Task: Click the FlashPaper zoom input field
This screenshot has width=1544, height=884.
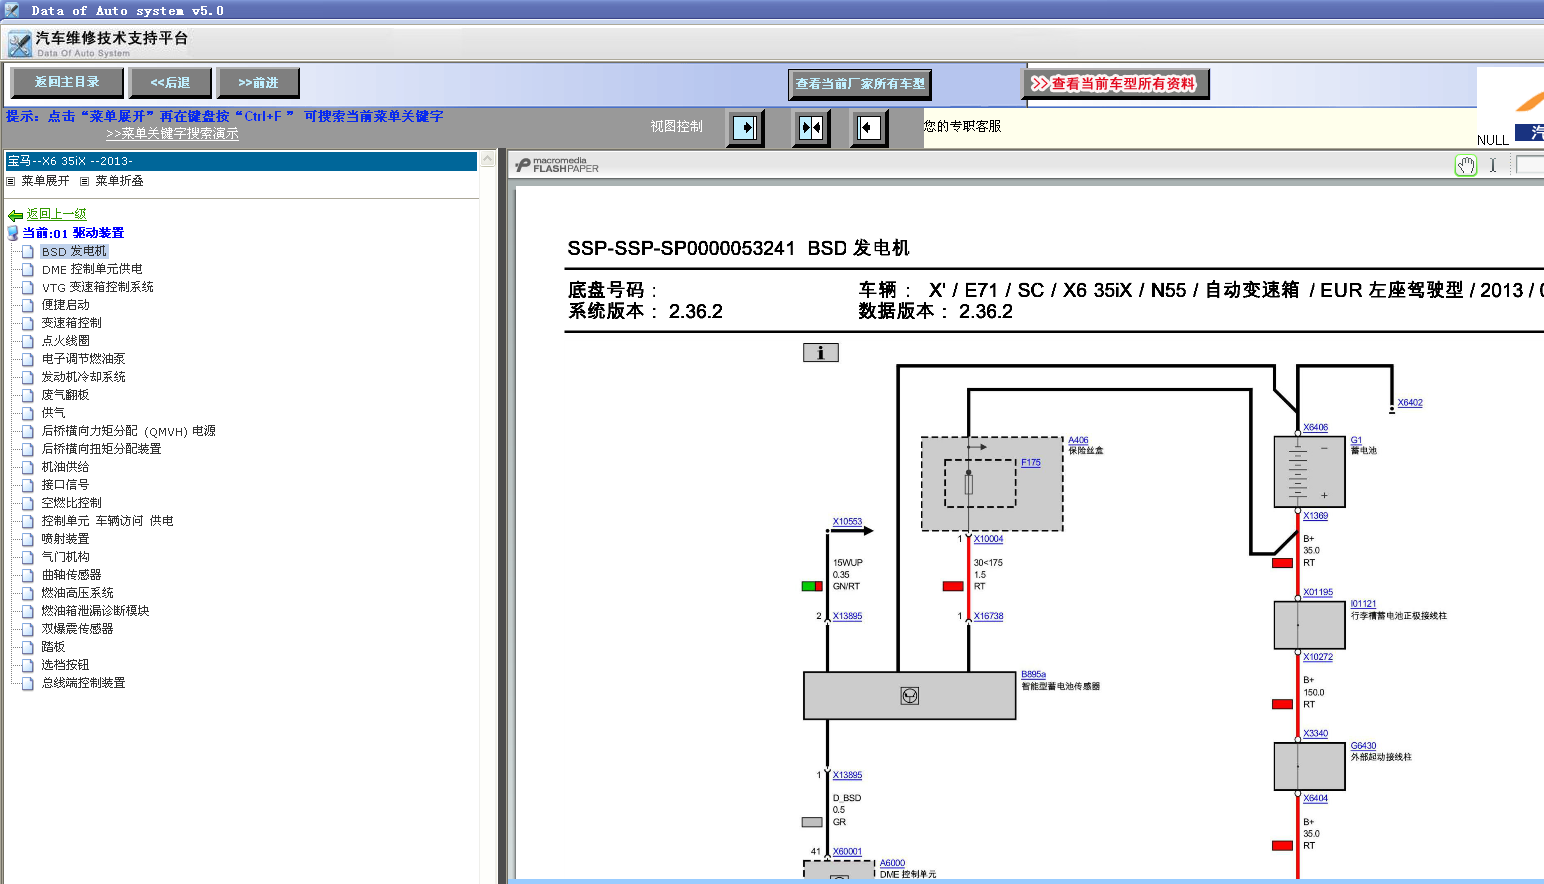Action: coord(1530,165)
